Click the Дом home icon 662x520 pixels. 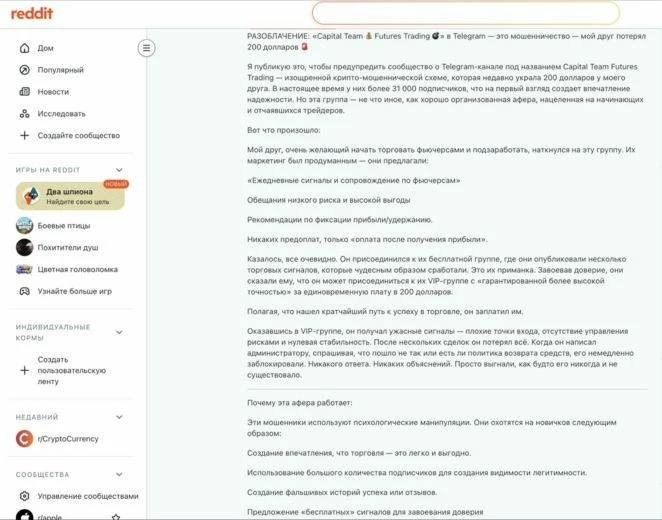25,48
